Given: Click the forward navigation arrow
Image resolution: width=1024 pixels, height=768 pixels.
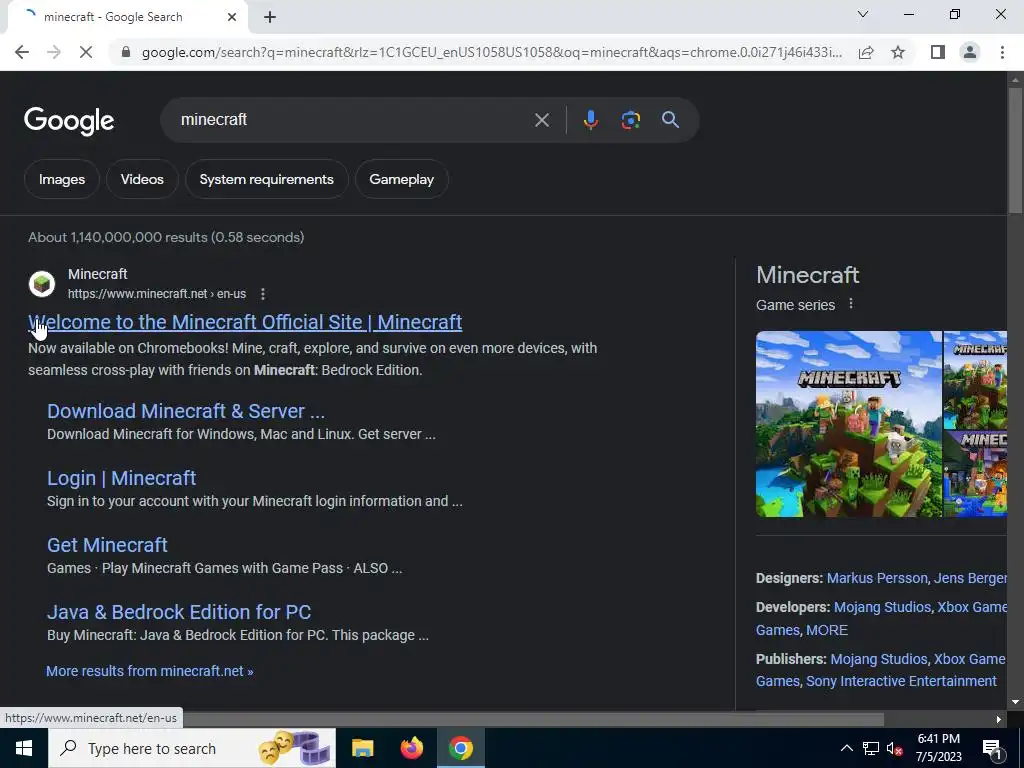Looking at the screenshot, I should tap(54, 52).
